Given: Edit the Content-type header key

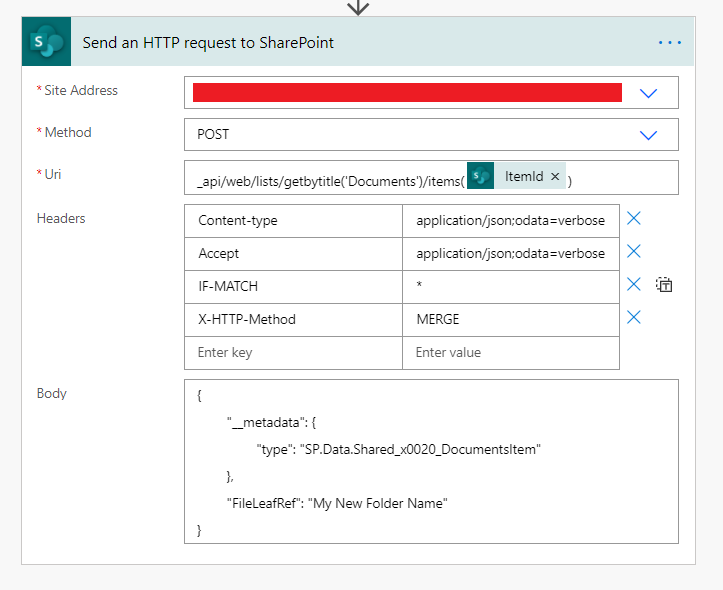Looking at the screenshot, I should pyautogui.click(x=293, y=221).
